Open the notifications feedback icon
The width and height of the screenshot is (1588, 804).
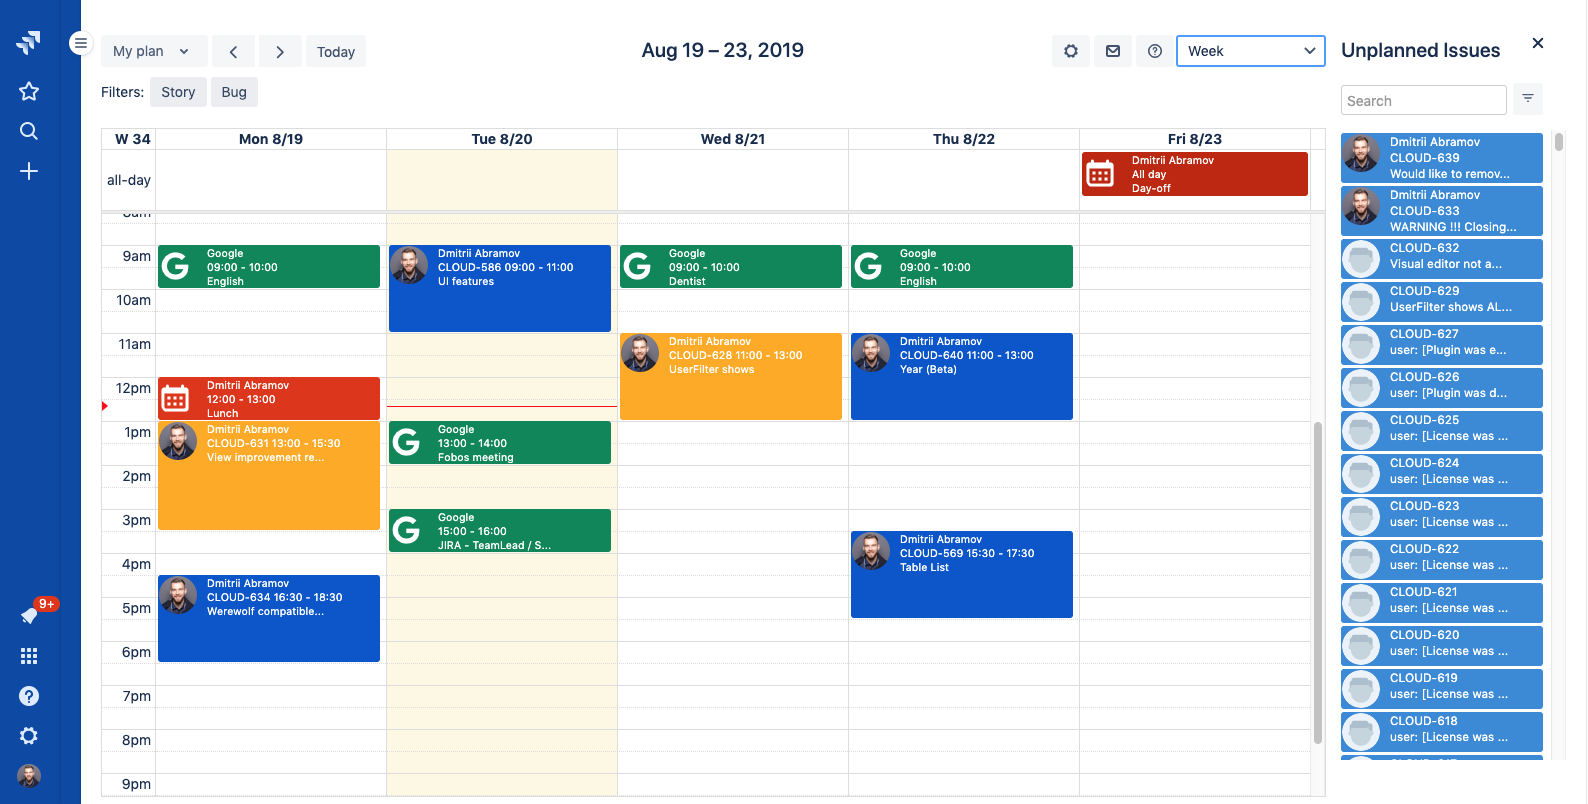29,615
